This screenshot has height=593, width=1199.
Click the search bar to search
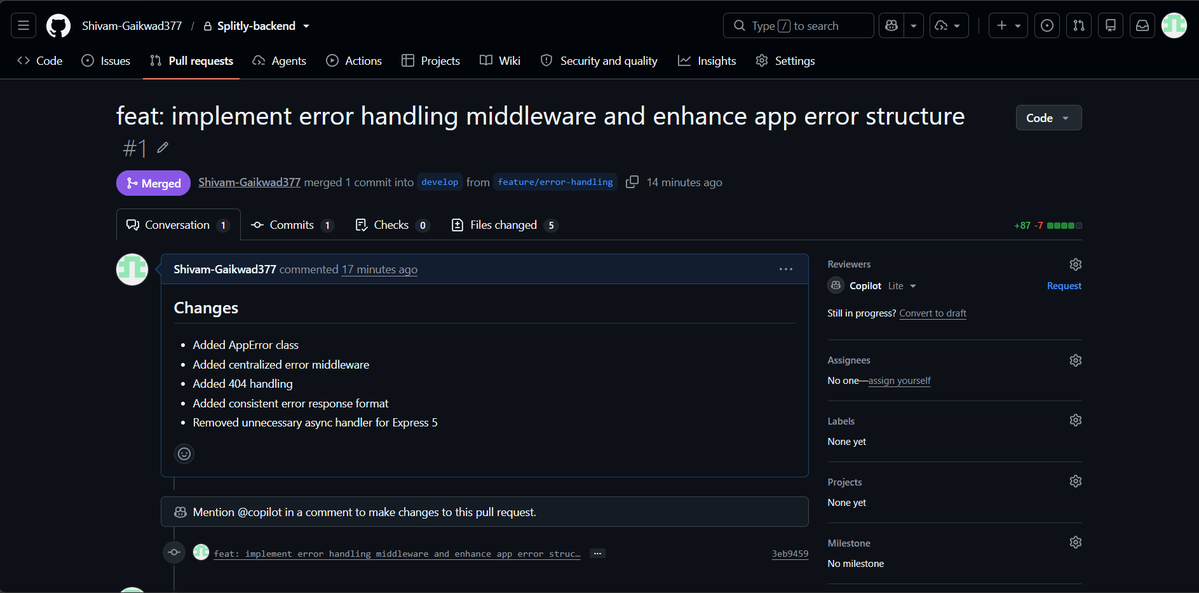pos(798,25)
